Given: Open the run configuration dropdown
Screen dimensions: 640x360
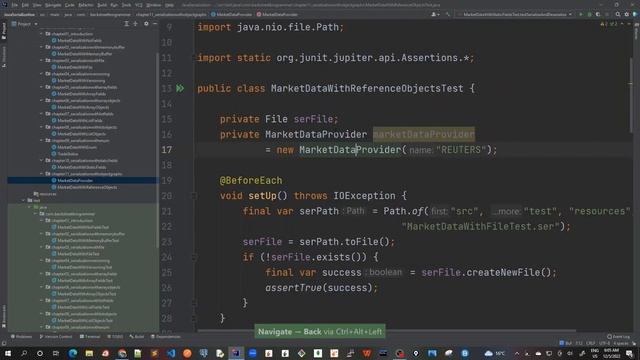Looking at the screenshot, I should click(517, 14).
